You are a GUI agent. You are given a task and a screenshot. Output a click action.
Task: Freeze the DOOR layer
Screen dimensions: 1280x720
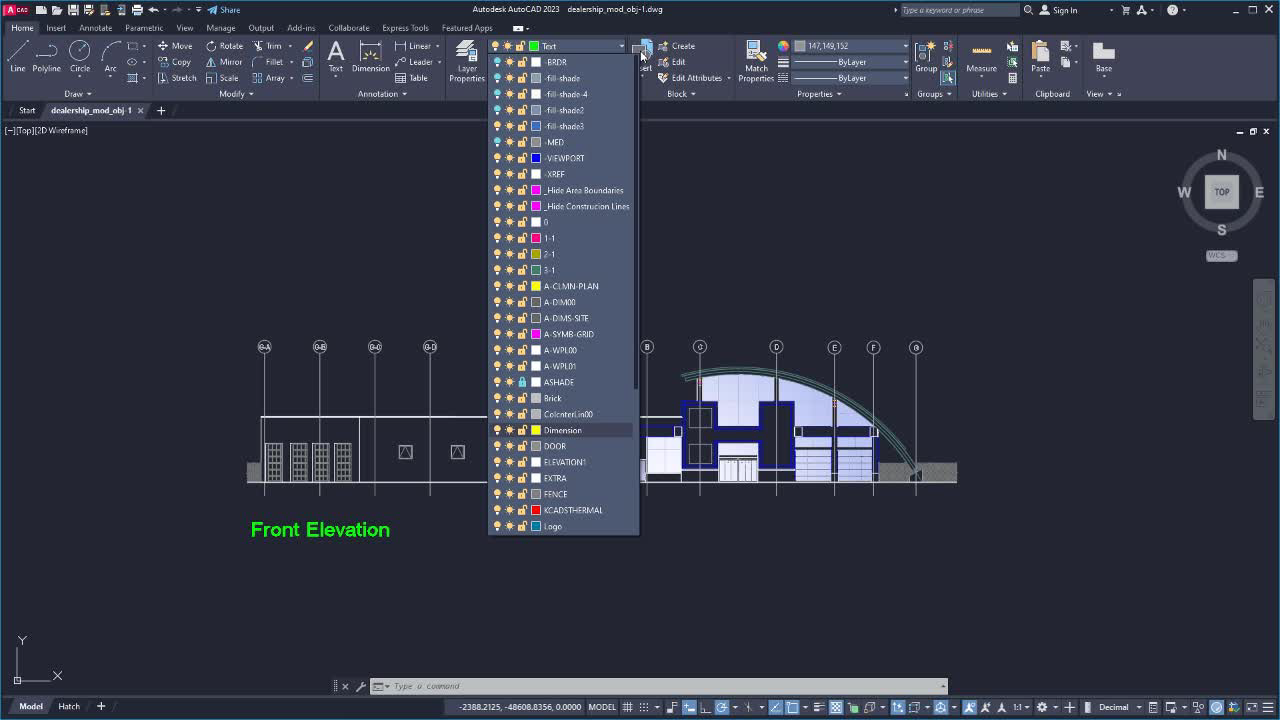pos(509,446)
